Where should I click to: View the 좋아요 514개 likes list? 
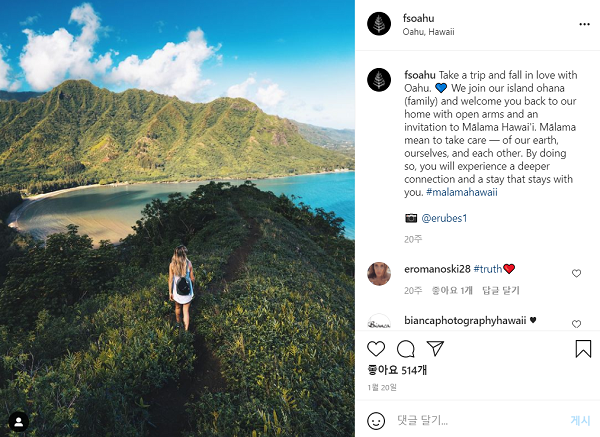(398, 370)
